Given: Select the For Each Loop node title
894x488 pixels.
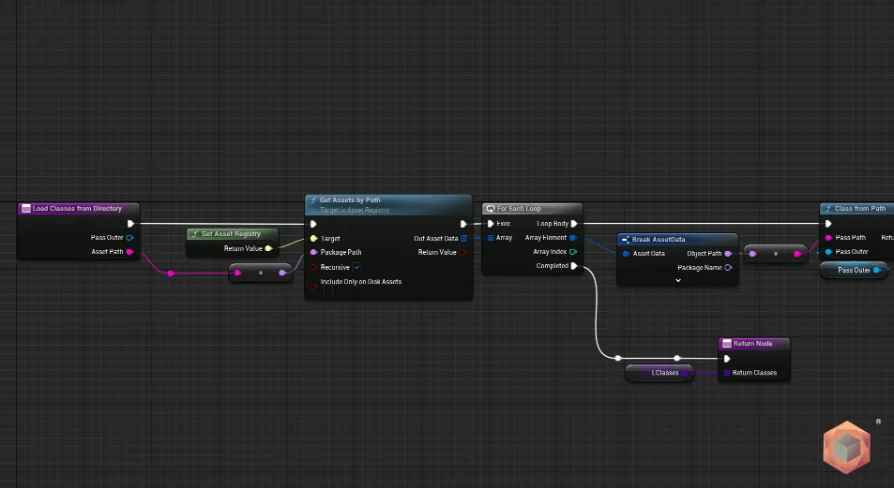Looking at the screenshot, I should (x=518, y=209).
